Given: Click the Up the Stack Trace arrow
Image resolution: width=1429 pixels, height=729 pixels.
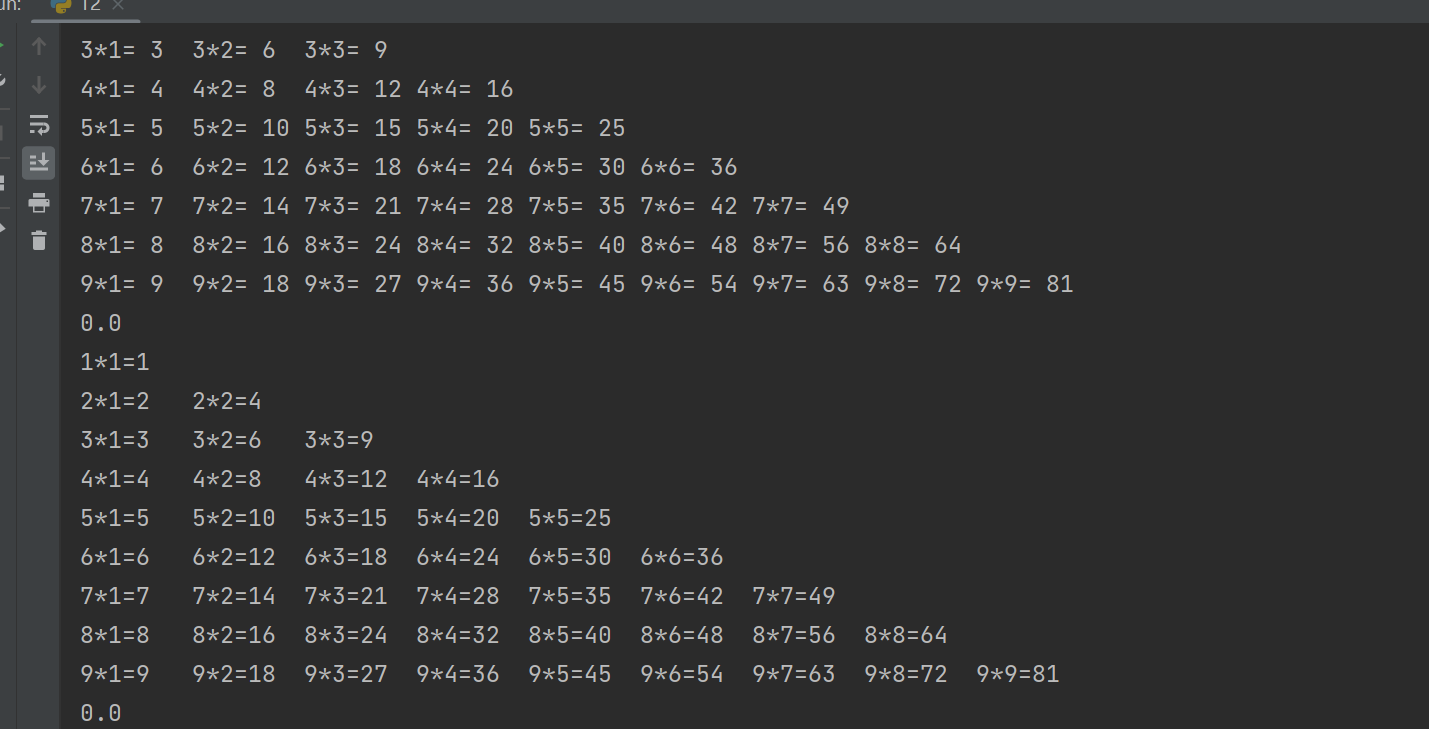Looking at the screenshot, I should (x=39, y=46).
